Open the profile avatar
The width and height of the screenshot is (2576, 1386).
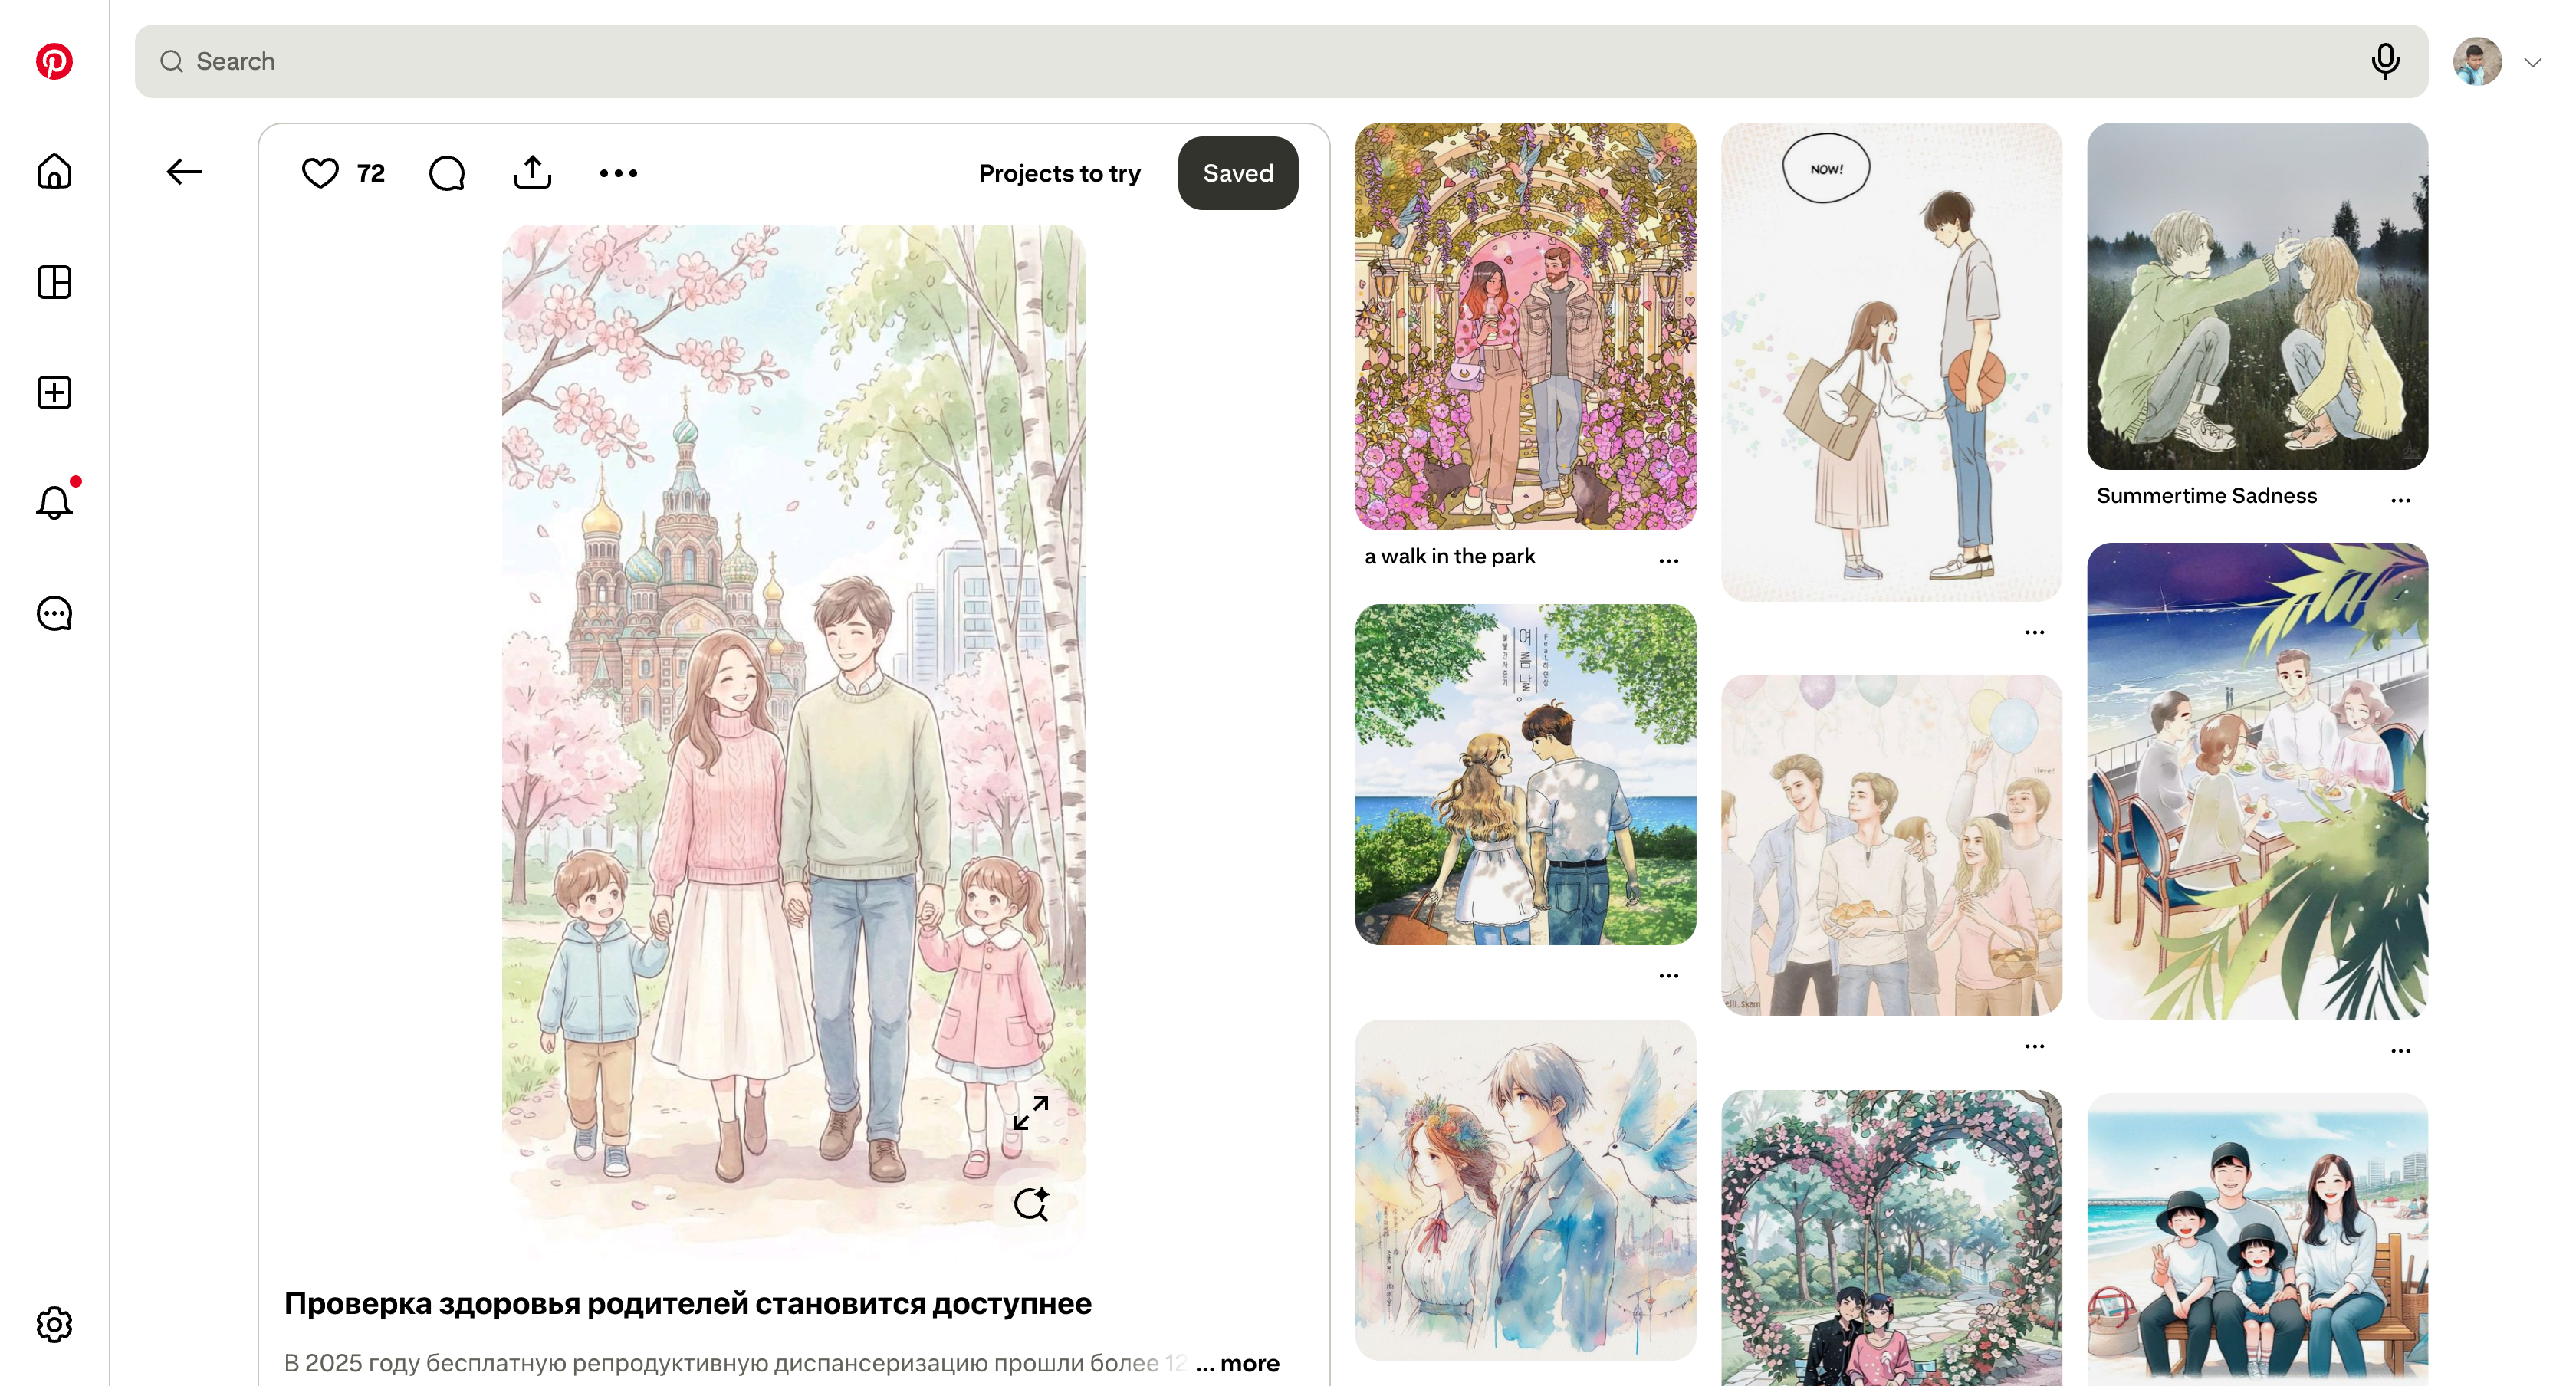(x=2477, y=62)
